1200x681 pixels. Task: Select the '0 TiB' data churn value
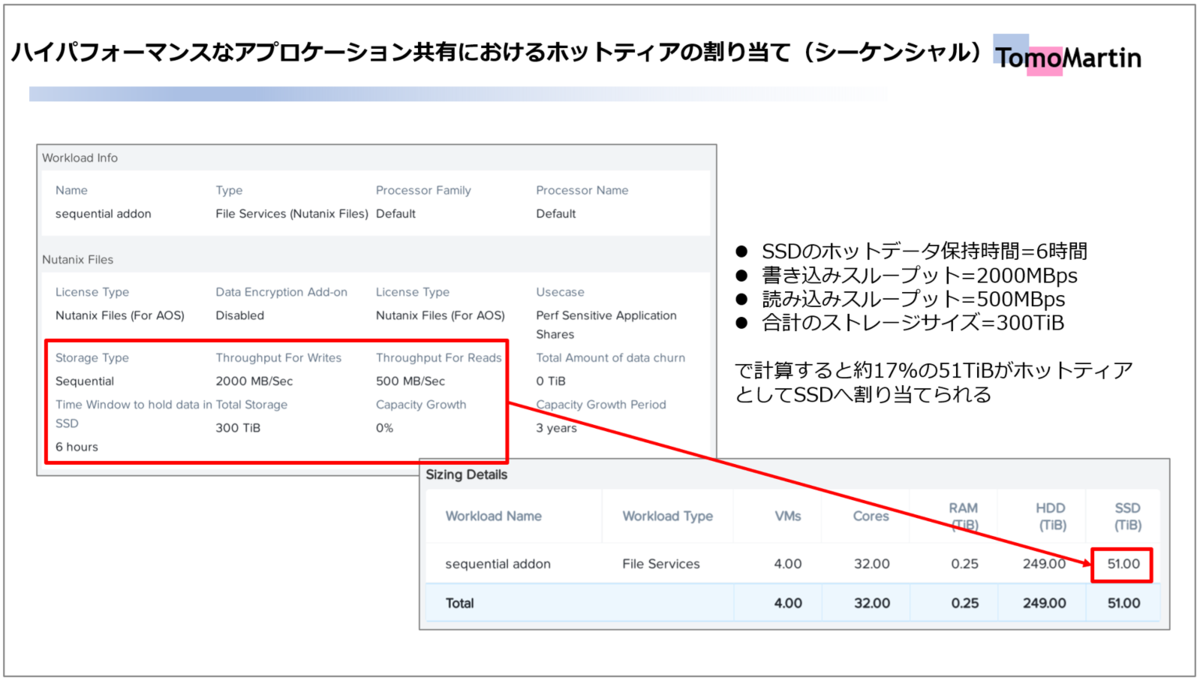pyautogui.click(x=551, y=381)
